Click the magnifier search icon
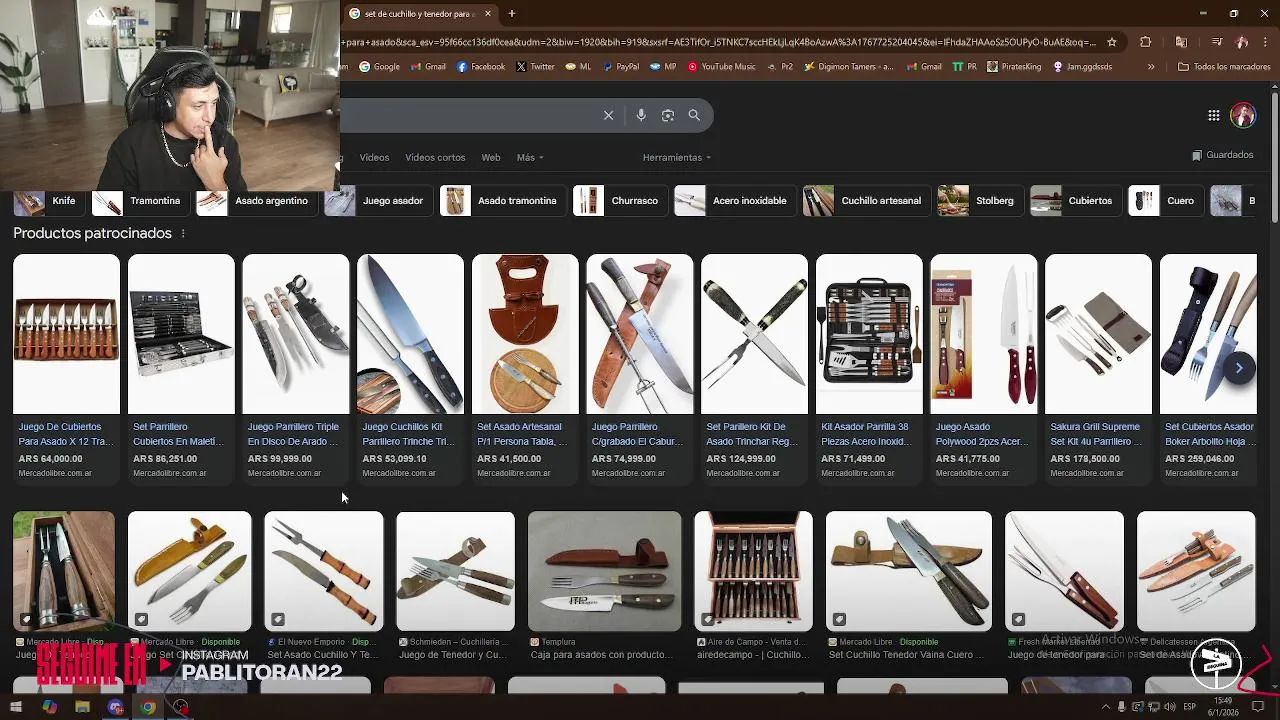 [x=694, y=115]
